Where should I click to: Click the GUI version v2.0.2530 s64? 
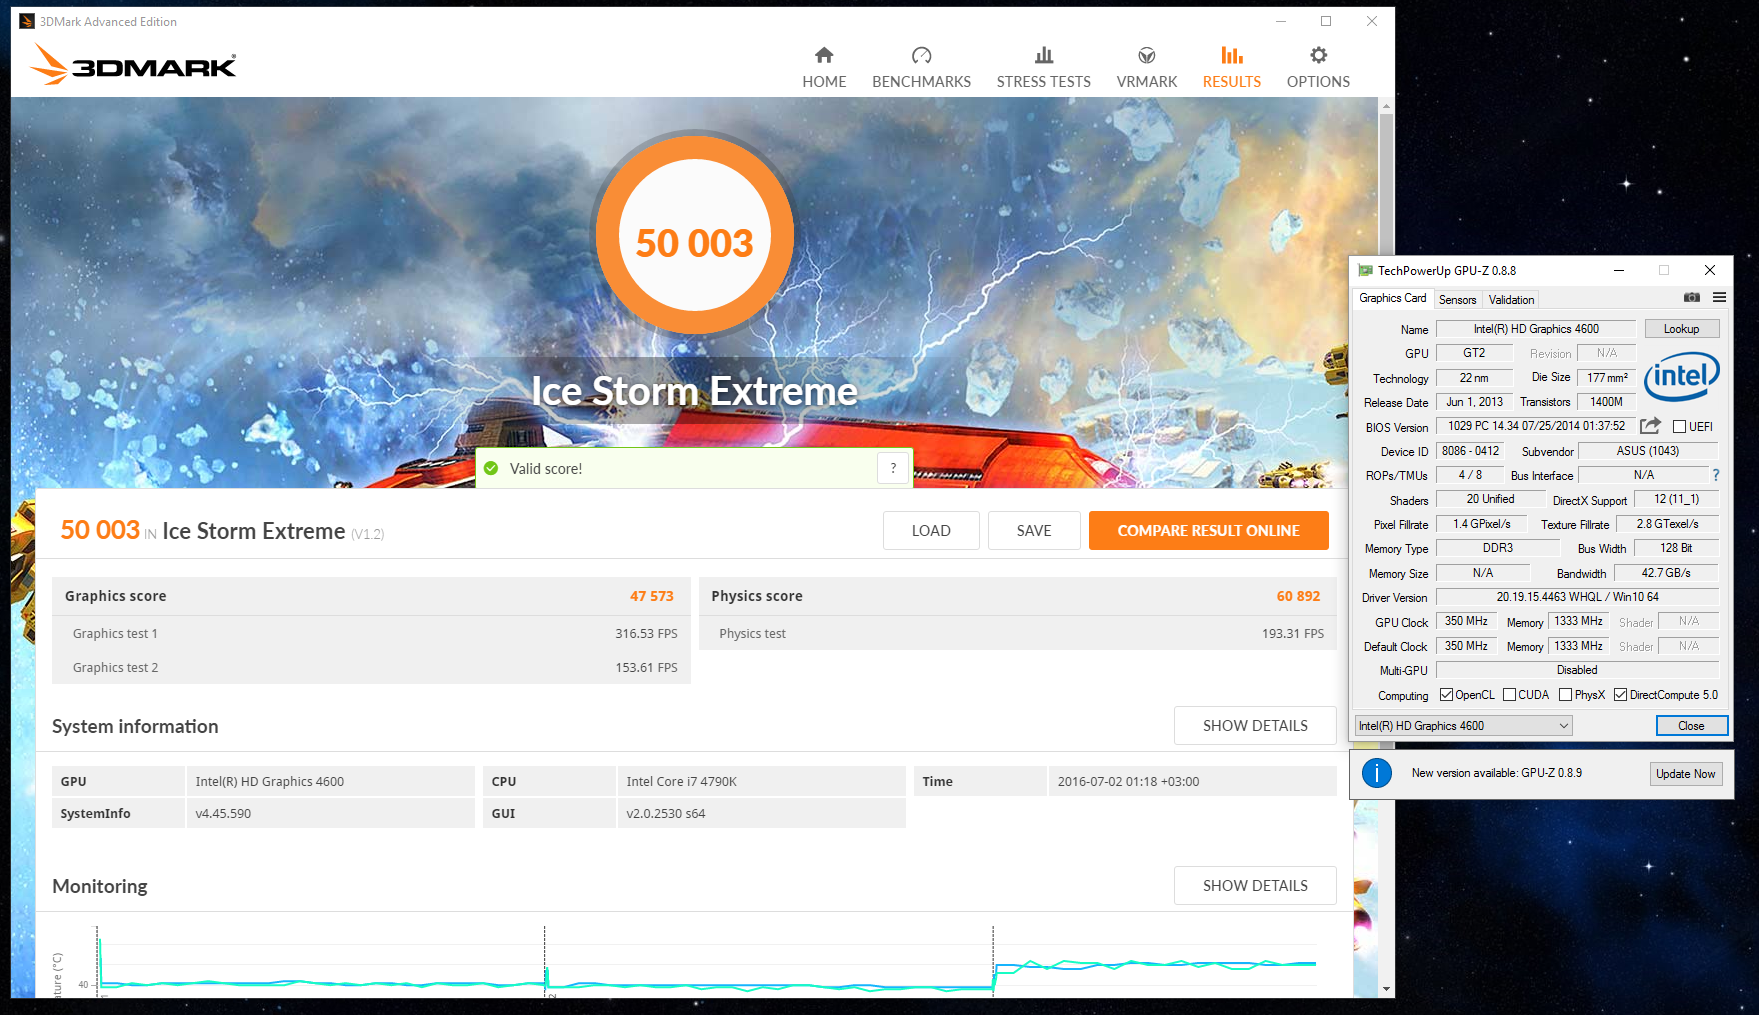[666, 813]
